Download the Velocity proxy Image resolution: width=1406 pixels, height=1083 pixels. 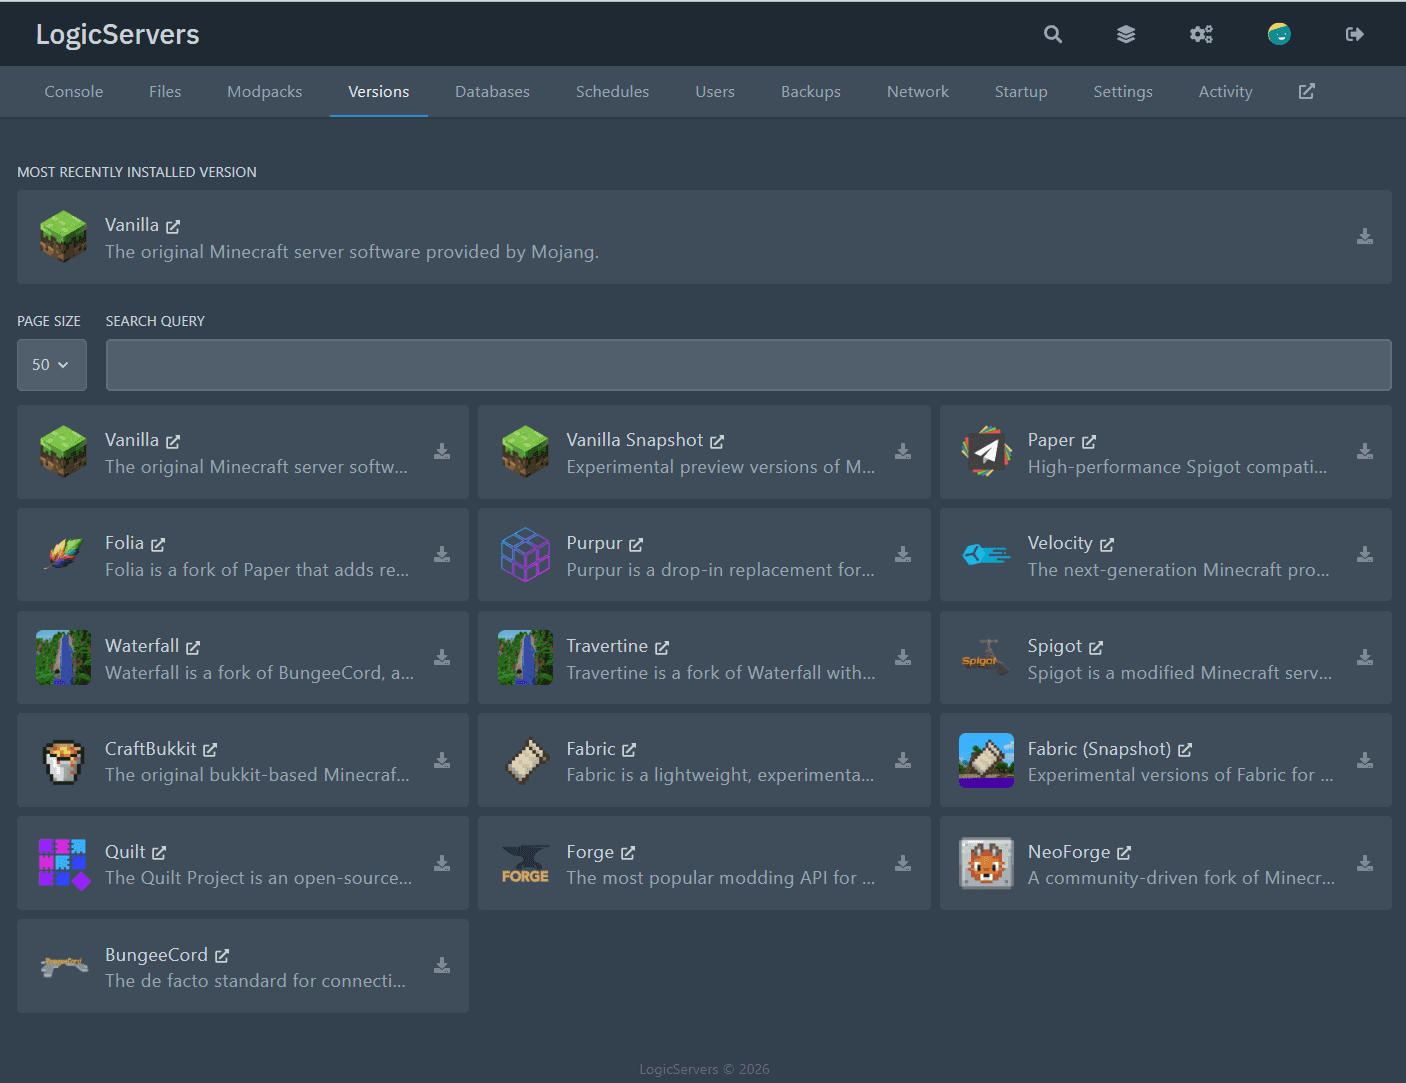(x=1365, y=554)
